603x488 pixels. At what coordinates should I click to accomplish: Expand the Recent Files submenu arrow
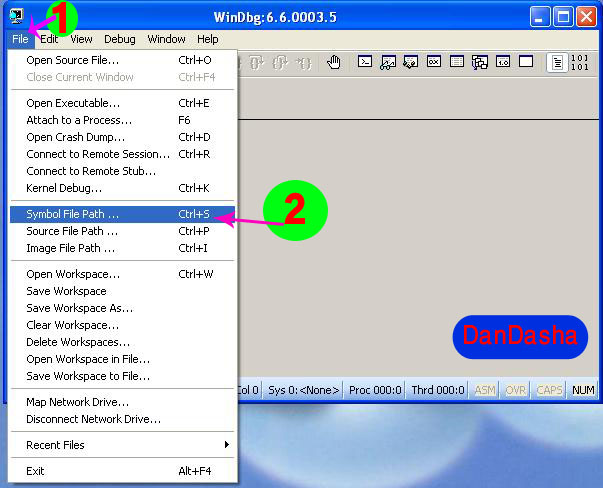(227, 445)
